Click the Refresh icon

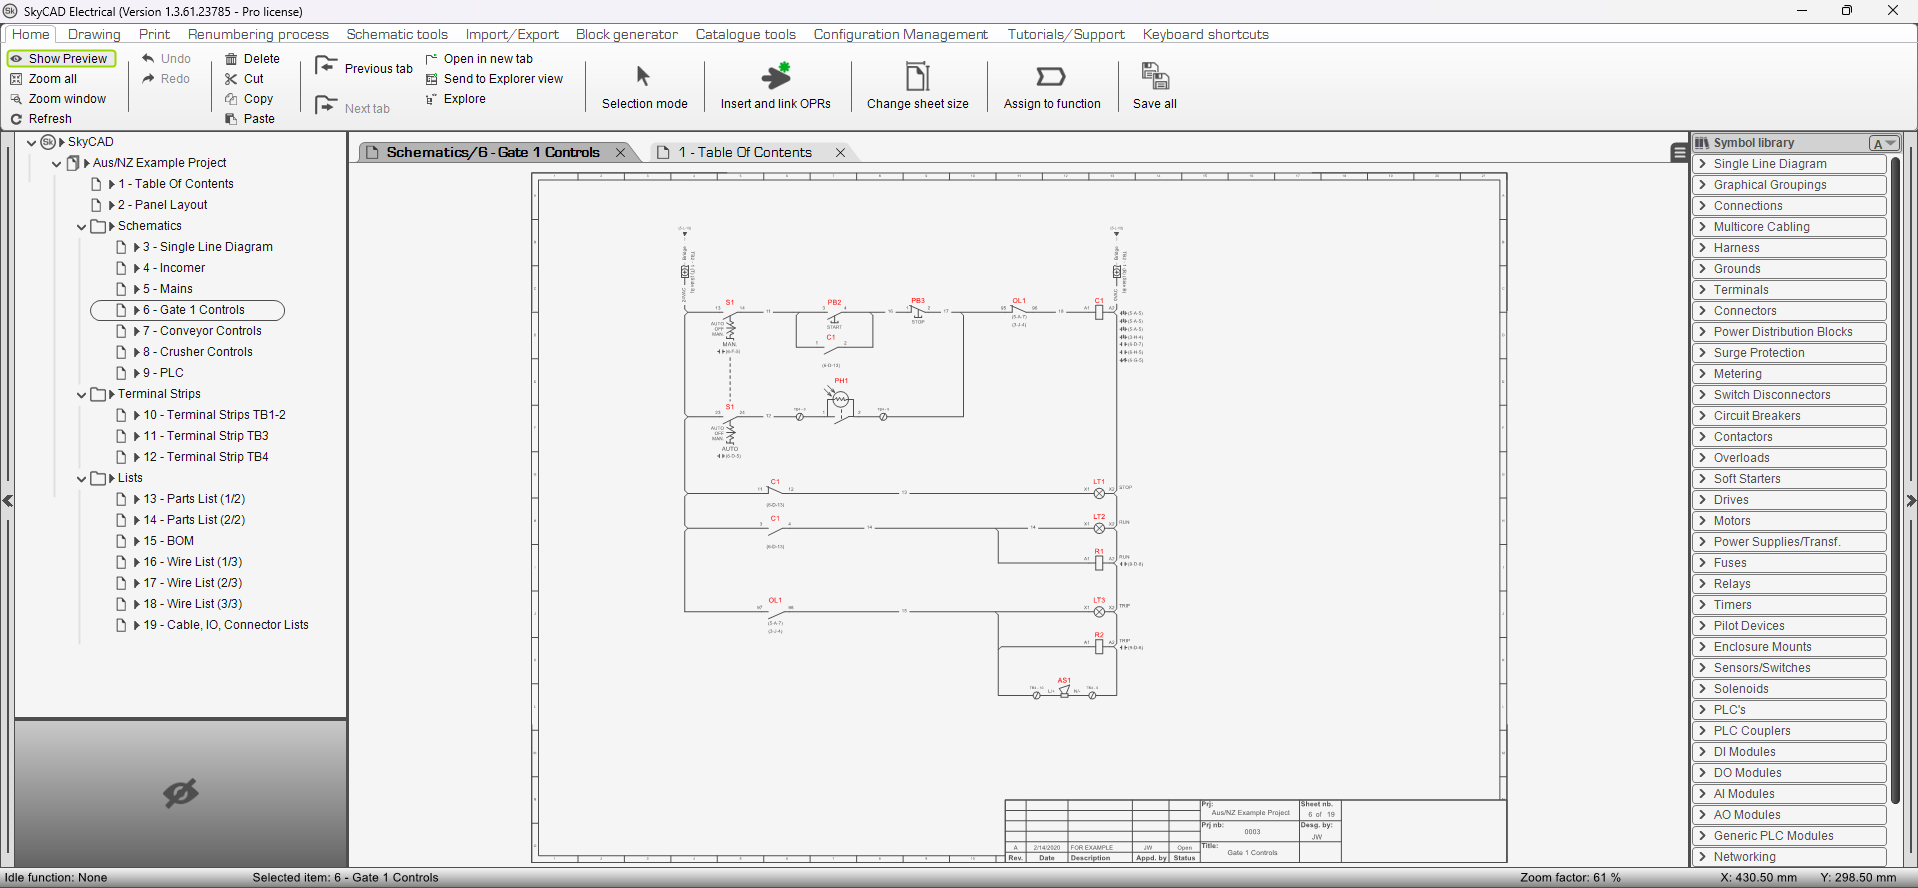tap(16, 119)
